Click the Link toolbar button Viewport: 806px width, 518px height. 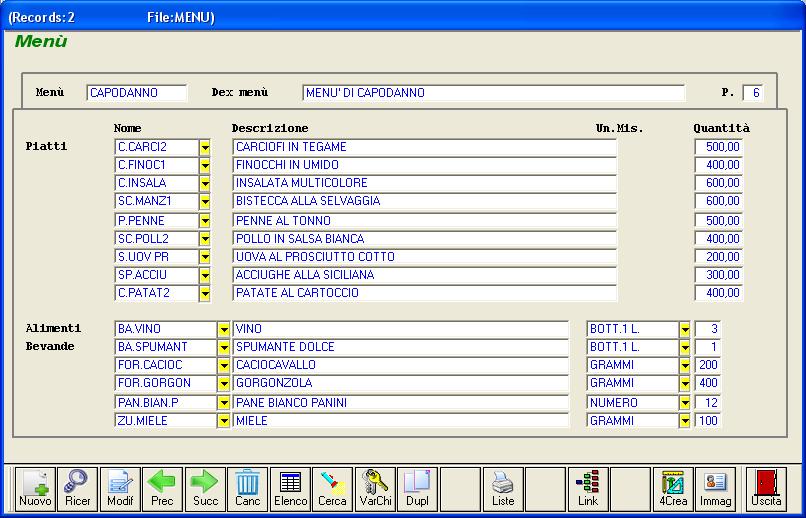(x=588, y=488)
